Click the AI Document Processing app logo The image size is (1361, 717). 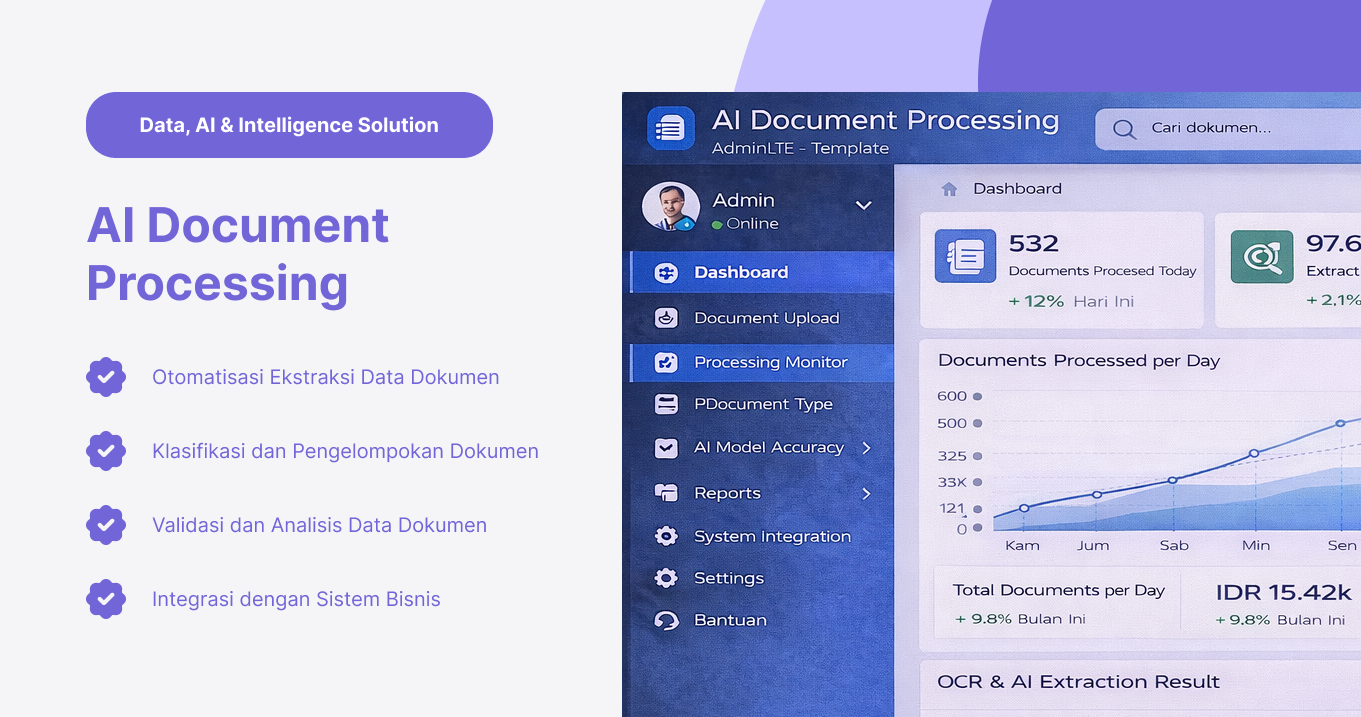(x=670, y=127)
